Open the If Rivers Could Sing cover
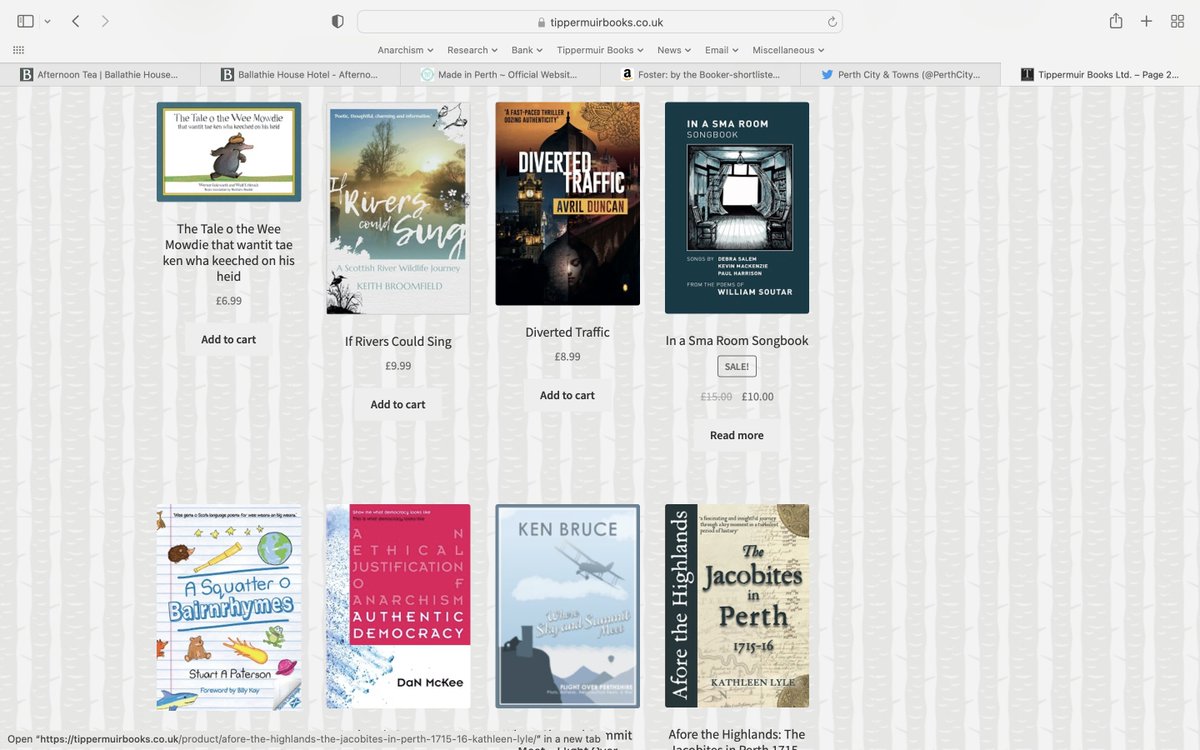Image resolution: width=1200 pixels, height=750 pixels. tap(398, 208)
